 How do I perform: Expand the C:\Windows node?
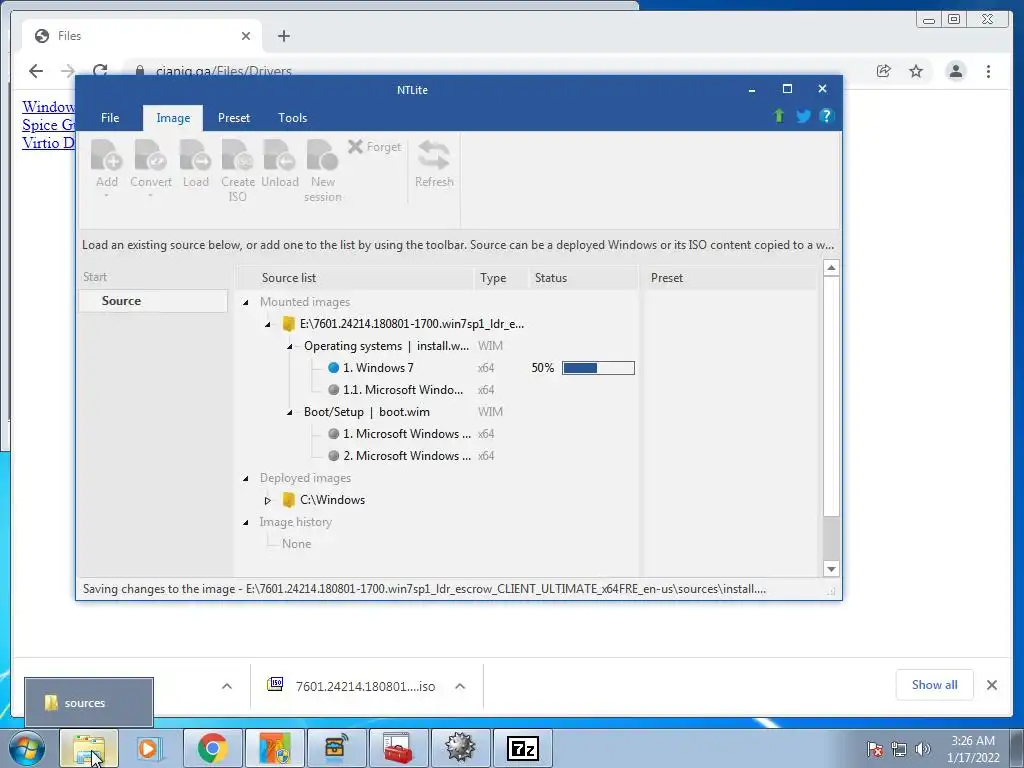point(268,500)
